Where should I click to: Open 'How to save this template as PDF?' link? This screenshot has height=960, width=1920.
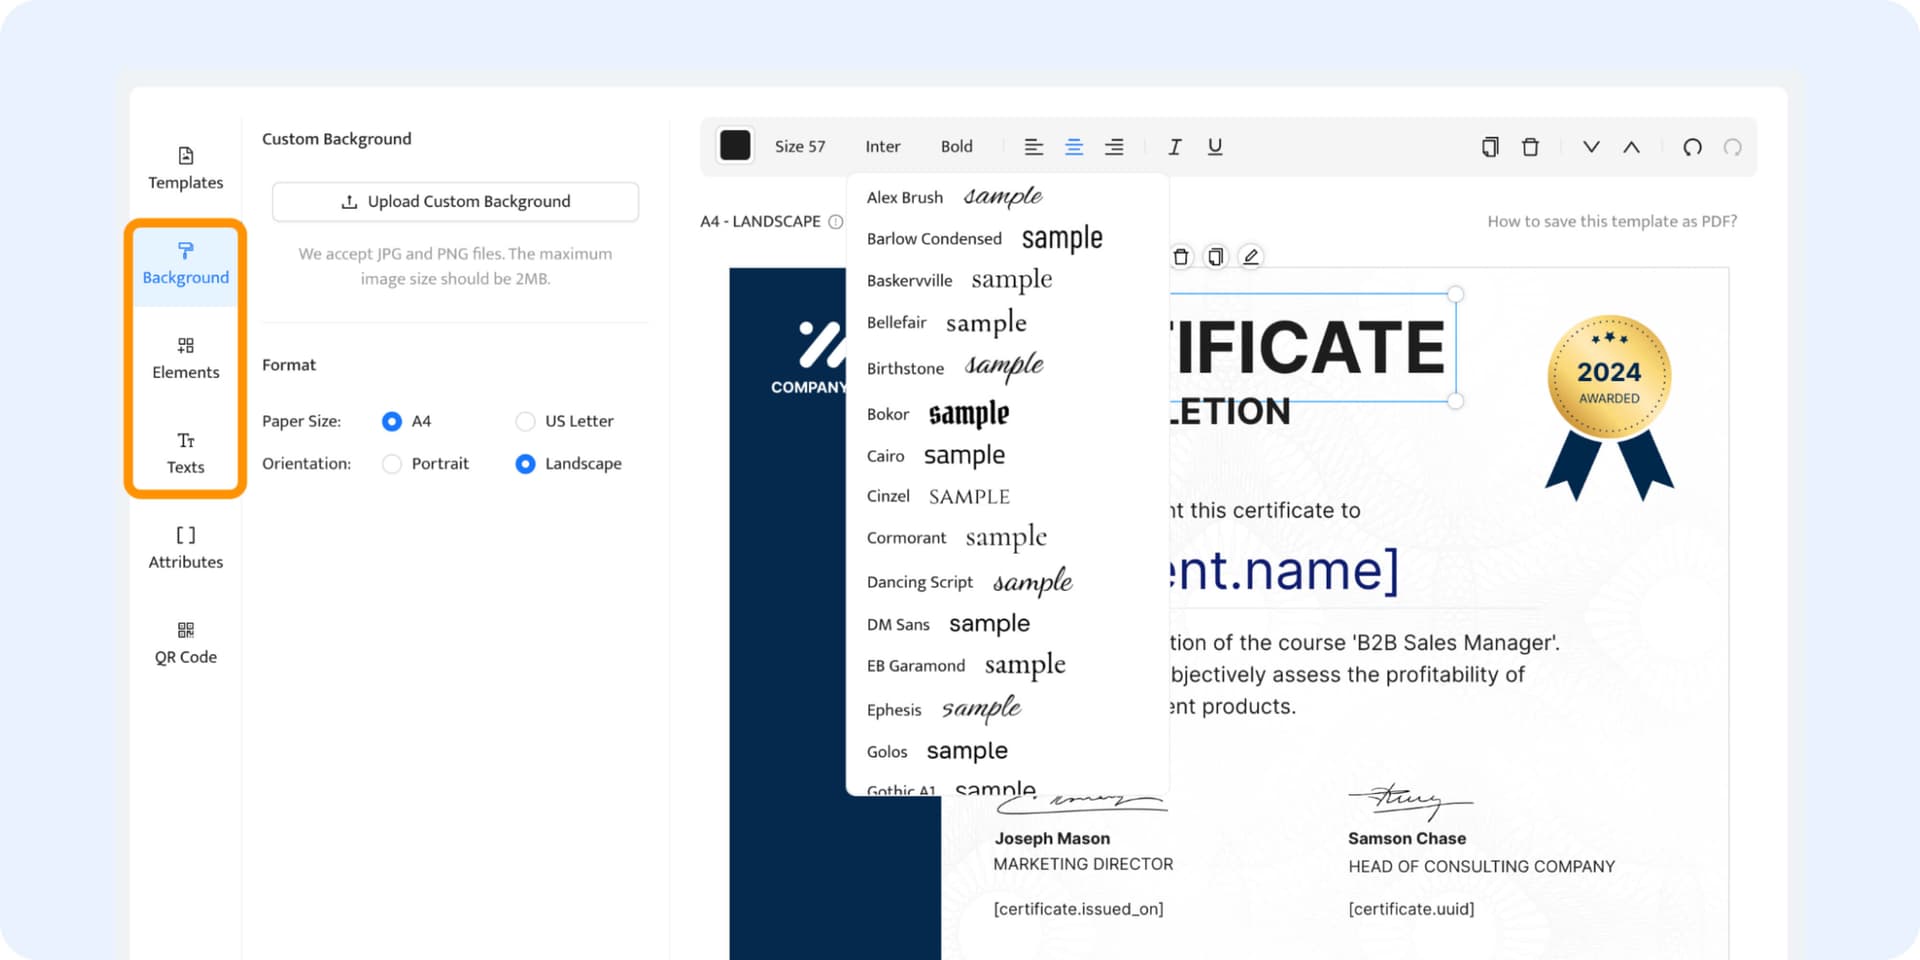point(1611,221)
